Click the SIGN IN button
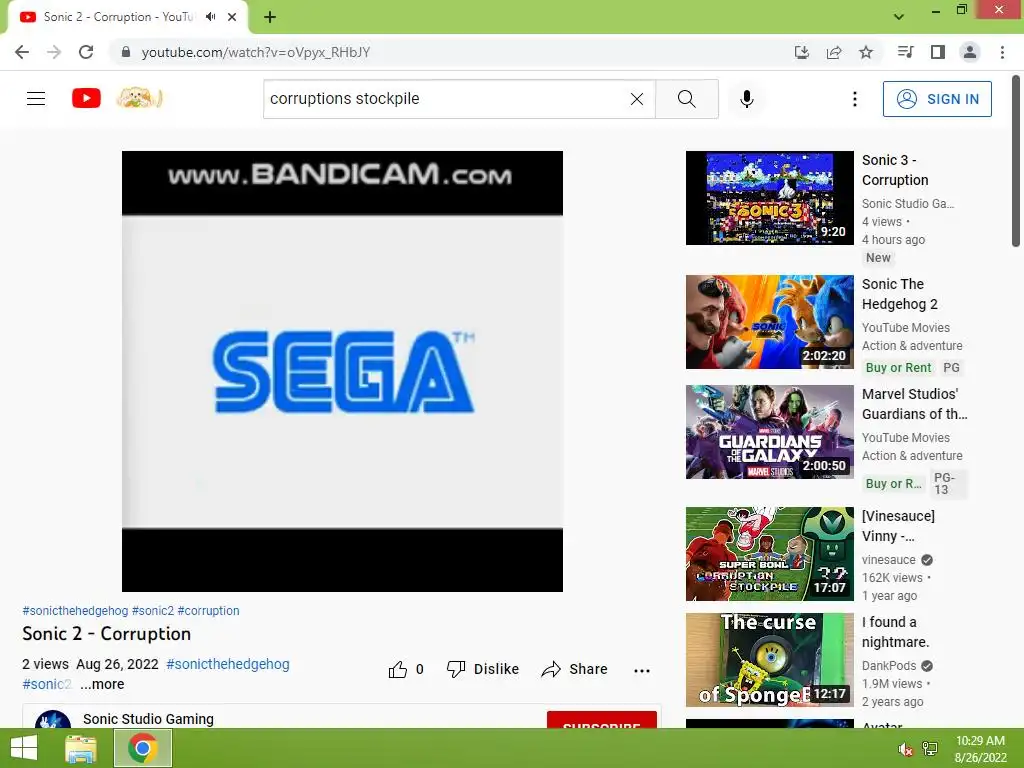This screenshot has width=1024, height=768. tap(937, 99)
